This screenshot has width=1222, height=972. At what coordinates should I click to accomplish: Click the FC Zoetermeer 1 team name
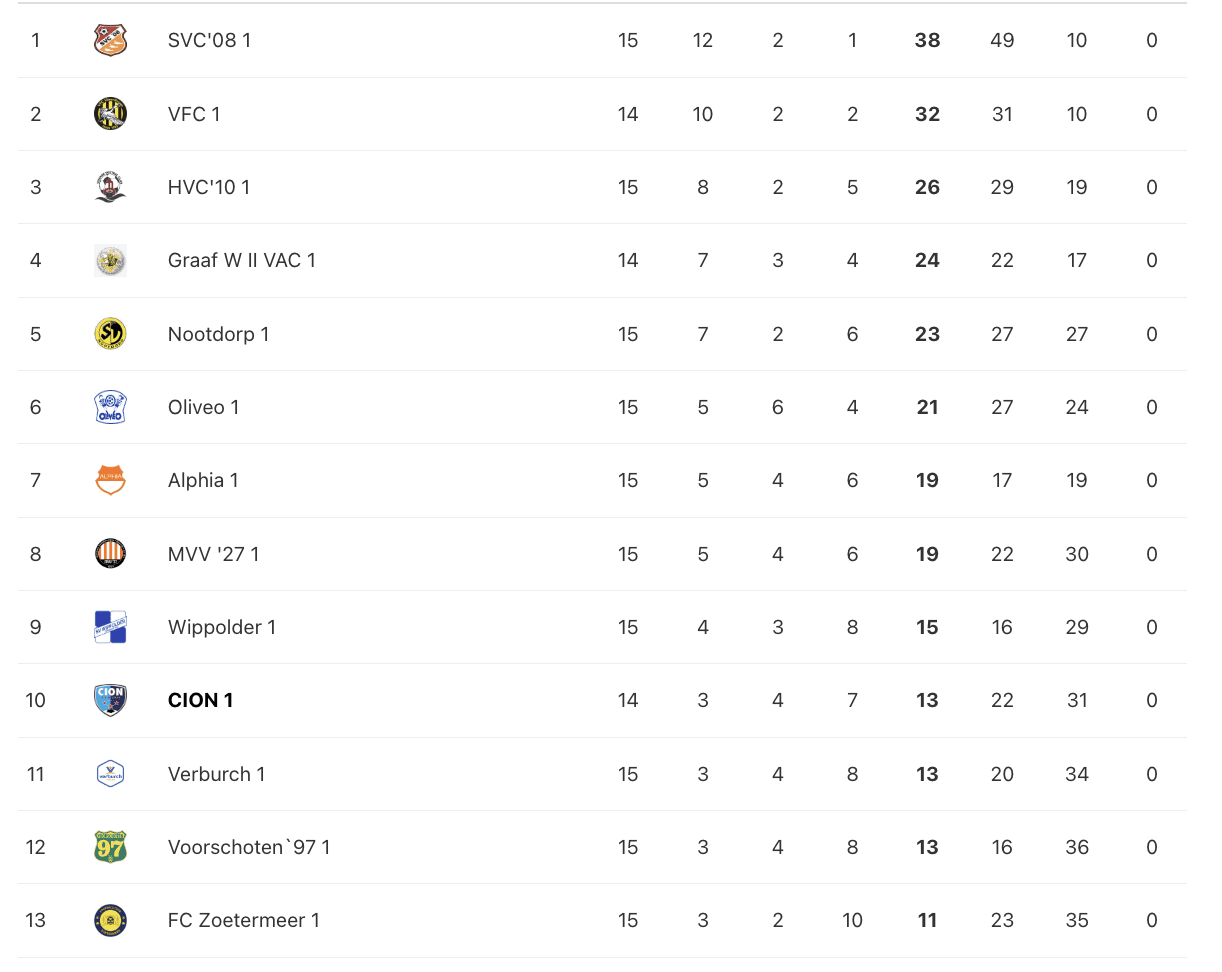click(x=243, y=920)
